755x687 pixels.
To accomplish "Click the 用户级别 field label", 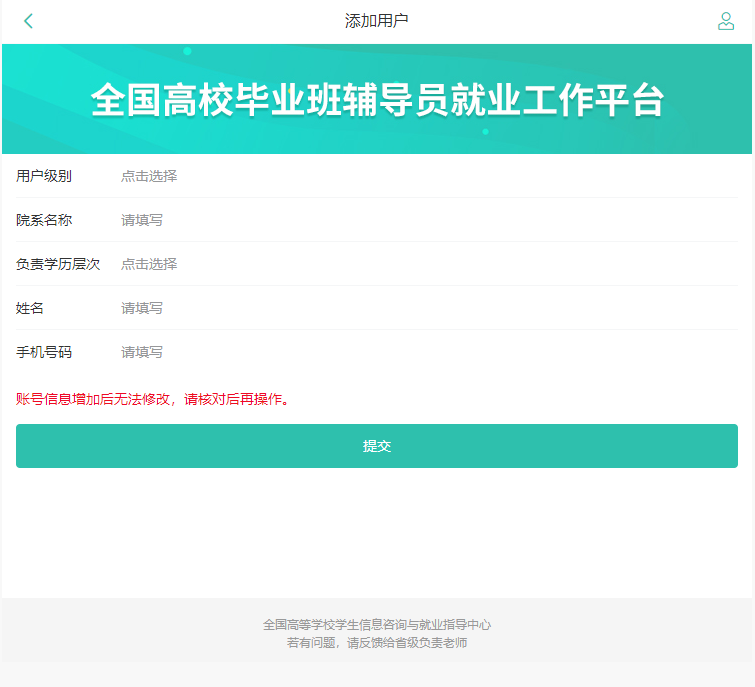I will tap(44, 176).
